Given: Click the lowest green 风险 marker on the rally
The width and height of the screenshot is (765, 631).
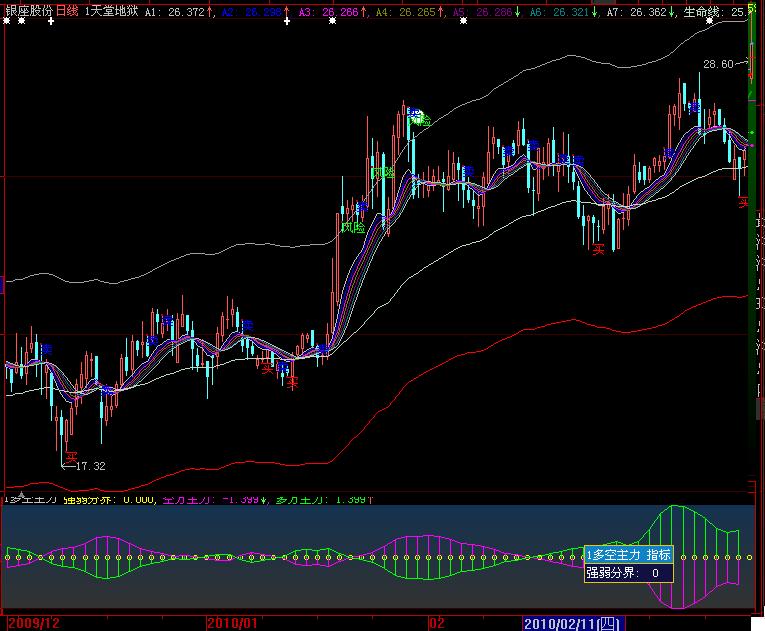Looking at the screenshot, I should tap(353, 227).
